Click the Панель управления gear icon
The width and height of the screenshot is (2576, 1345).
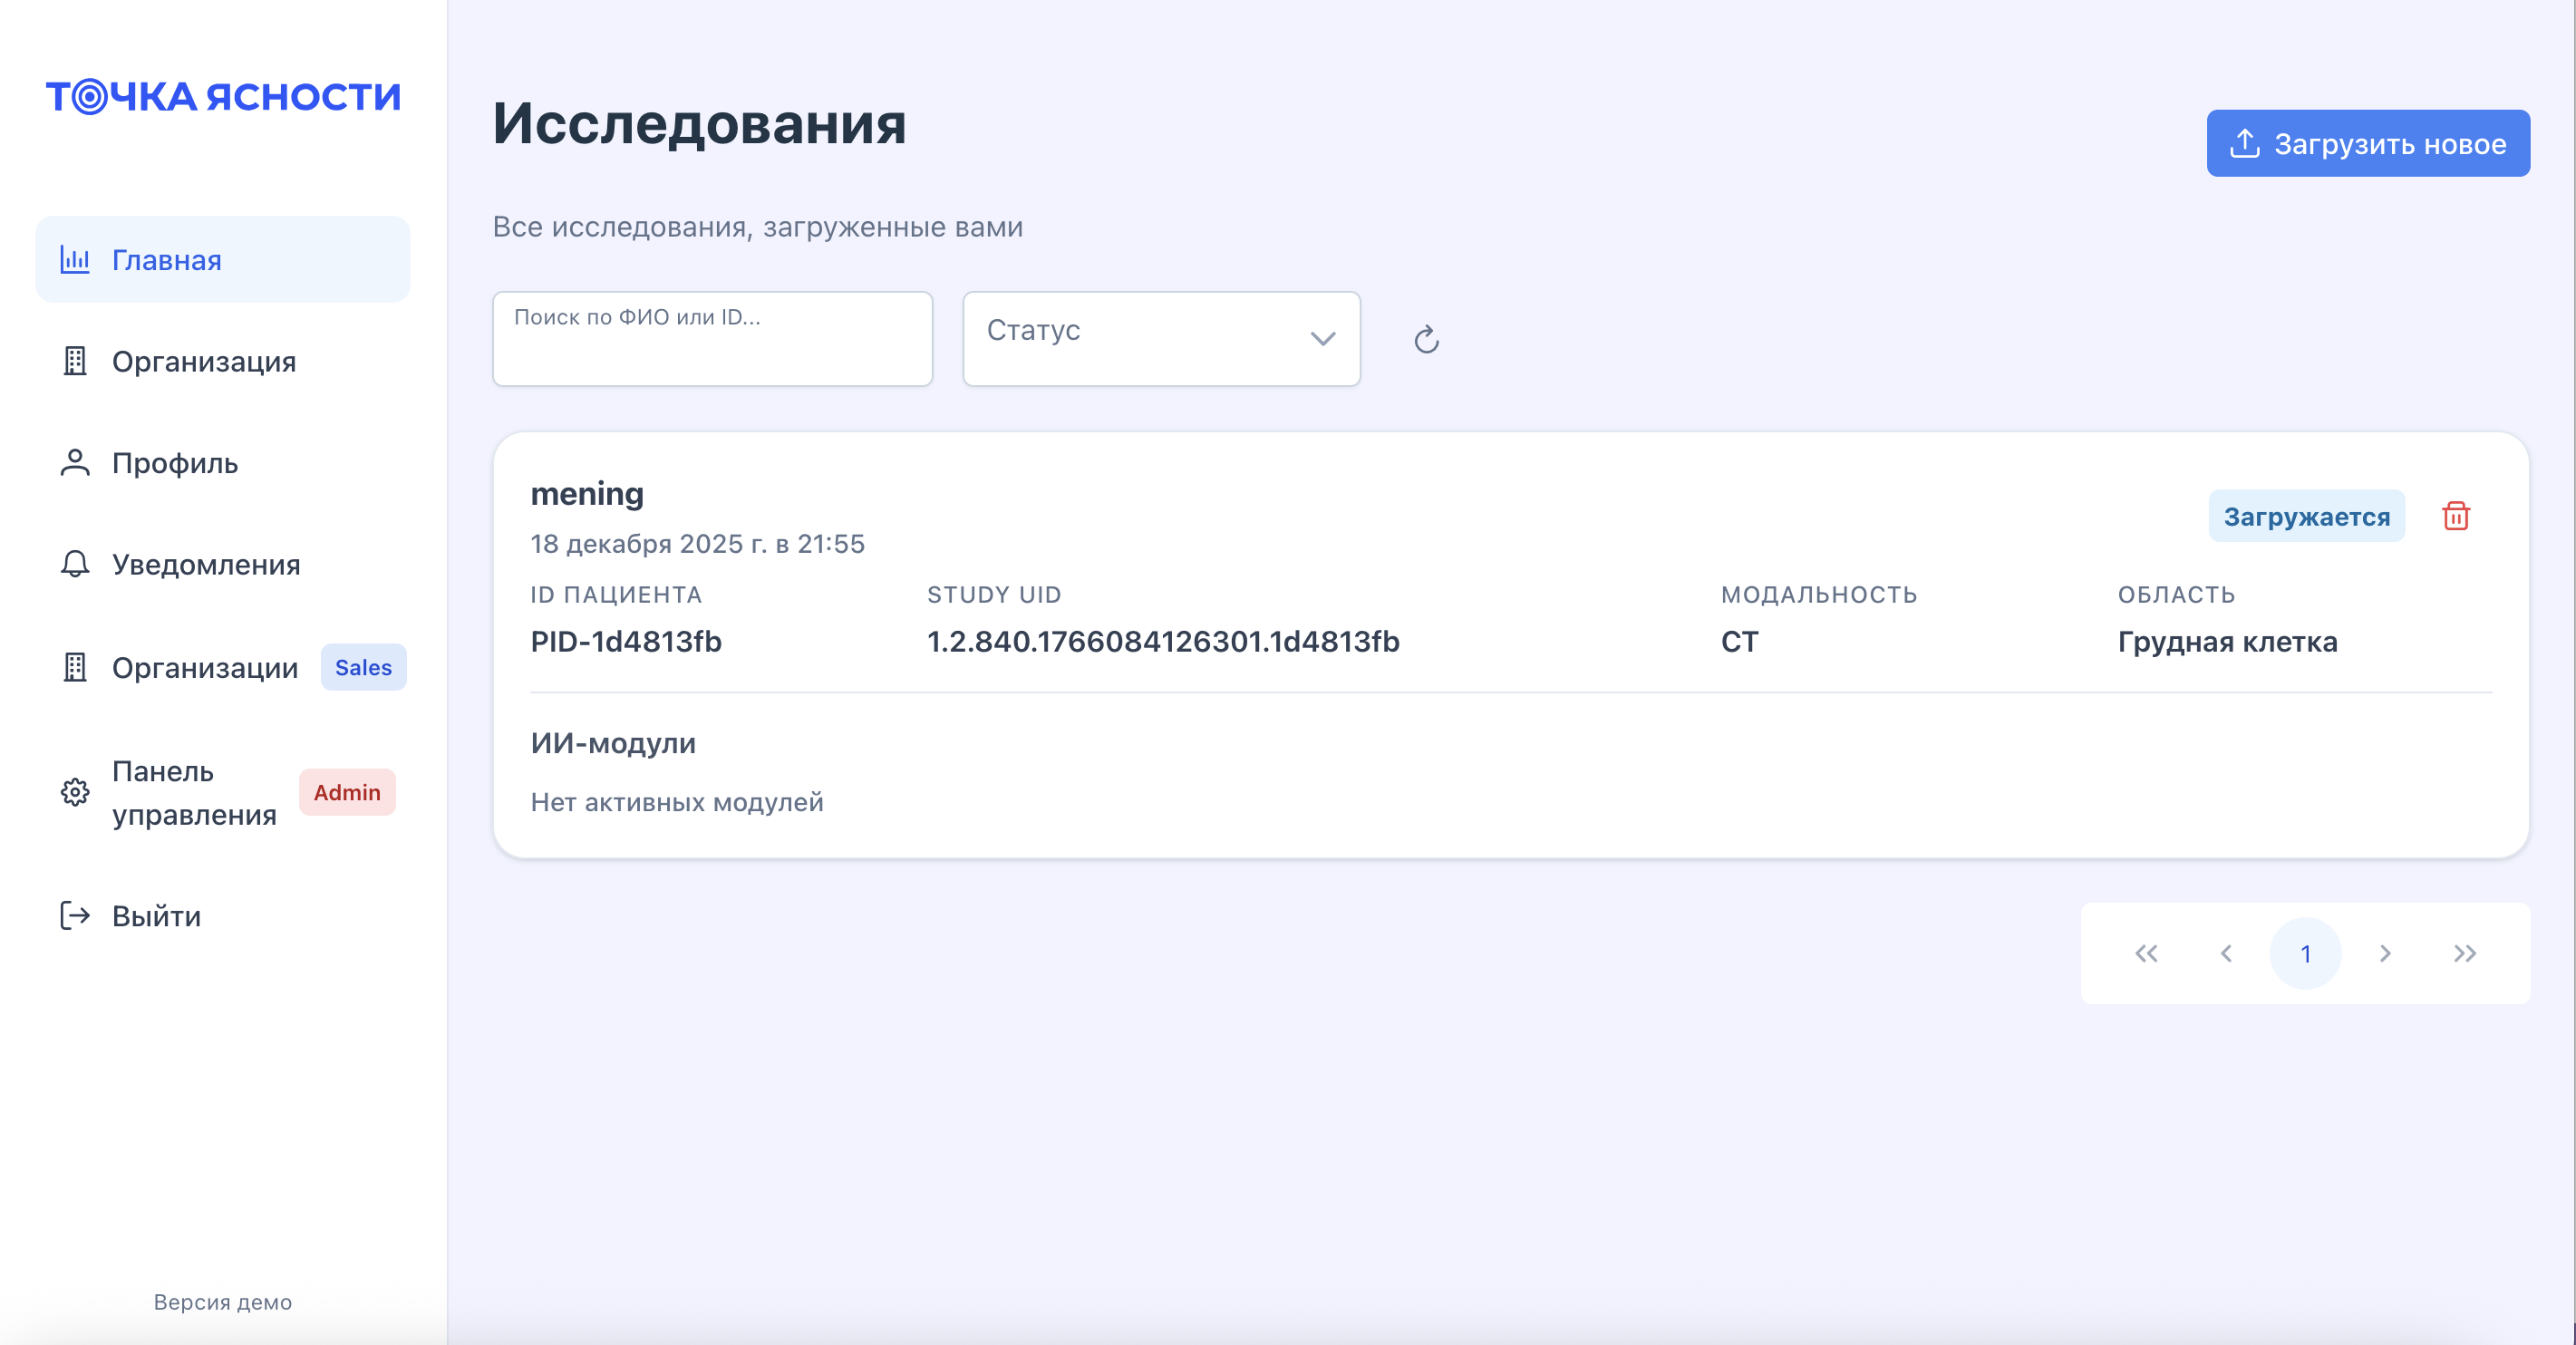click(x=75, y=793)
